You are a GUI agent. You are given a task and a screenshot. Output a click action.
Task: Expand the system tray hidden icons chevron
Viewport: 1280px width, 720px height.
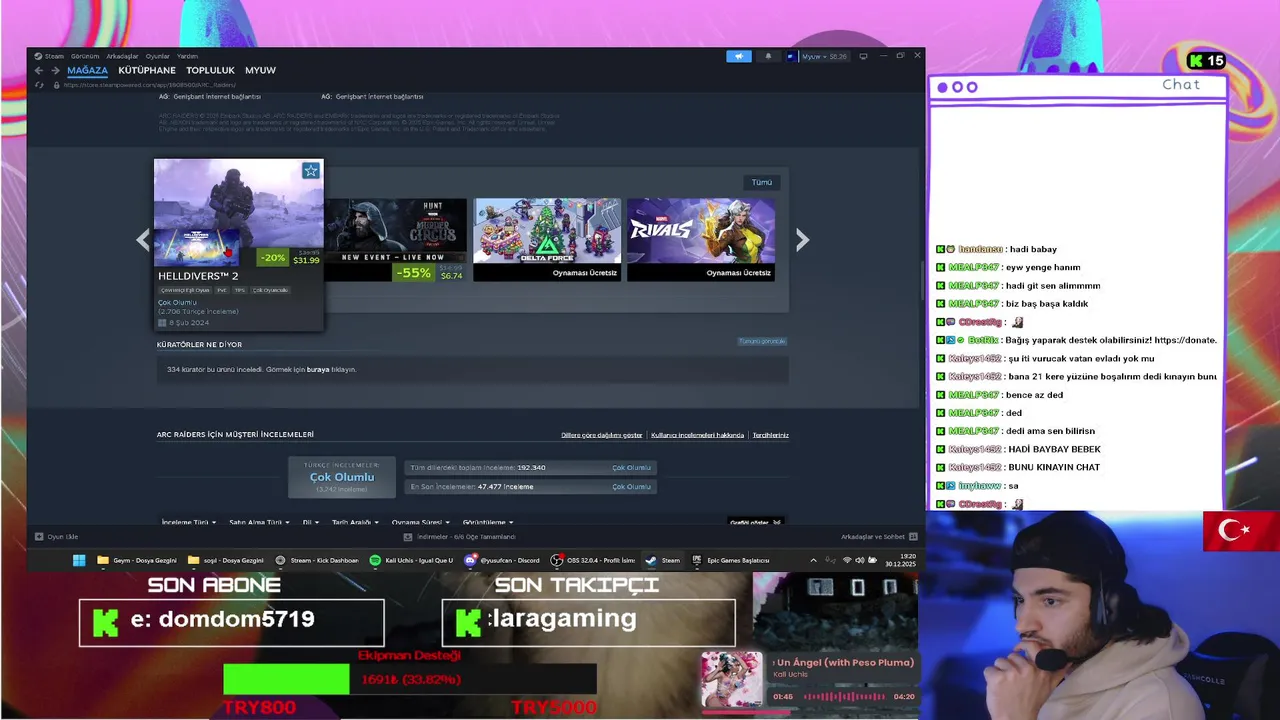tap(813, 560)
